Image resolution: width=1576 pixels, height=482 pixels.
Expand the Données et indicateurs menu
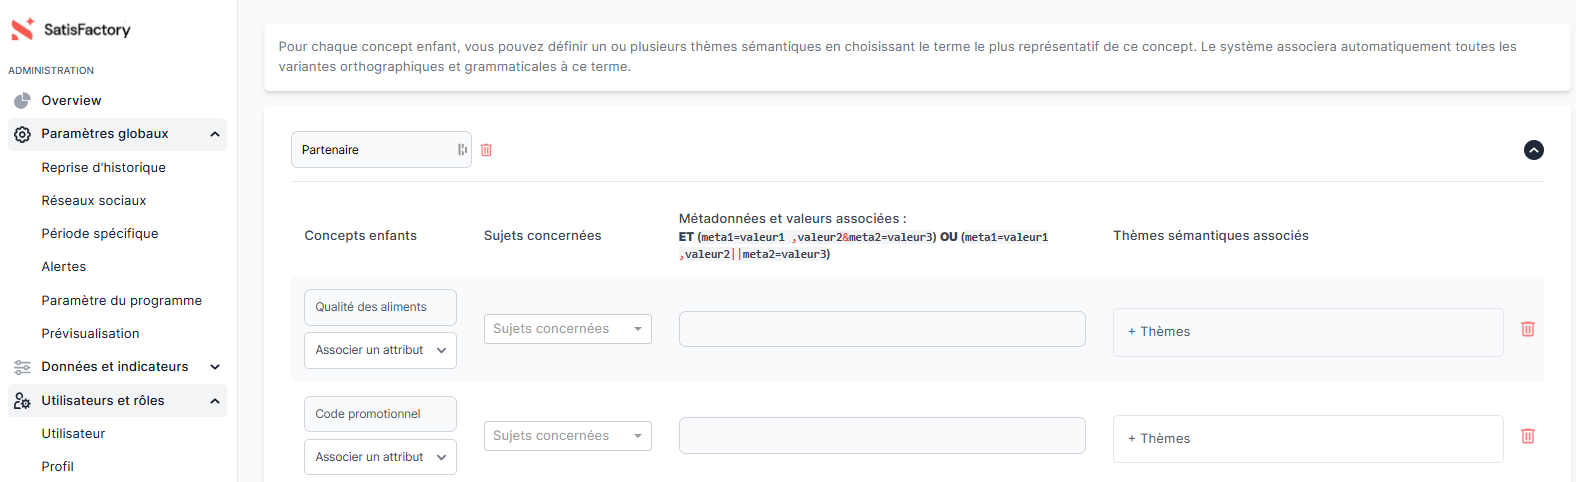(x=215, y=367)
